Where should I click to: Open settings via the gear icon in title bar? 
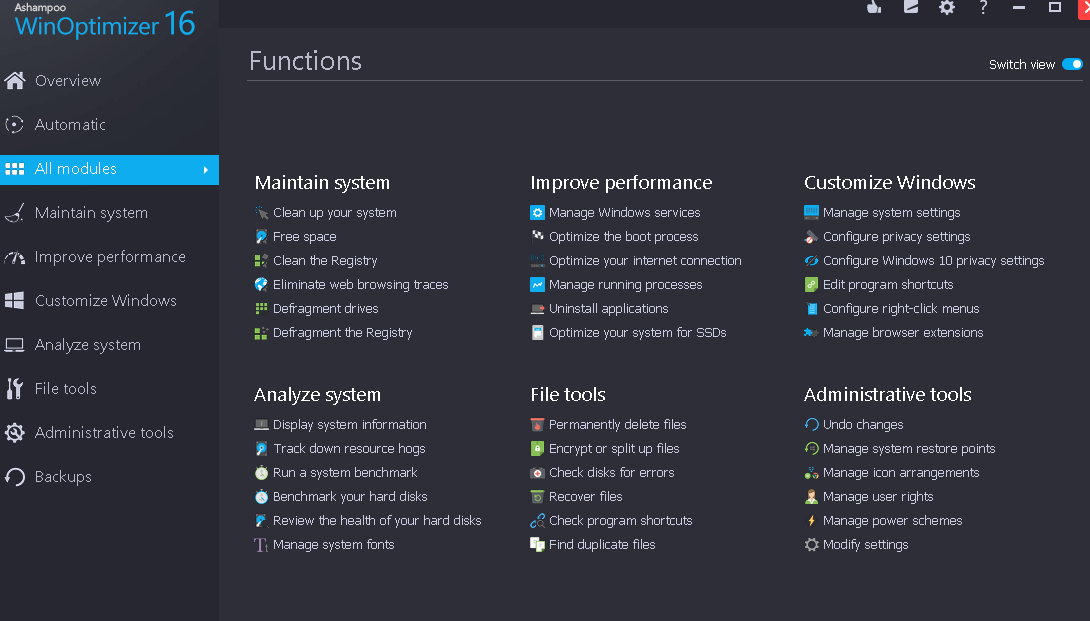coord(947,7)
